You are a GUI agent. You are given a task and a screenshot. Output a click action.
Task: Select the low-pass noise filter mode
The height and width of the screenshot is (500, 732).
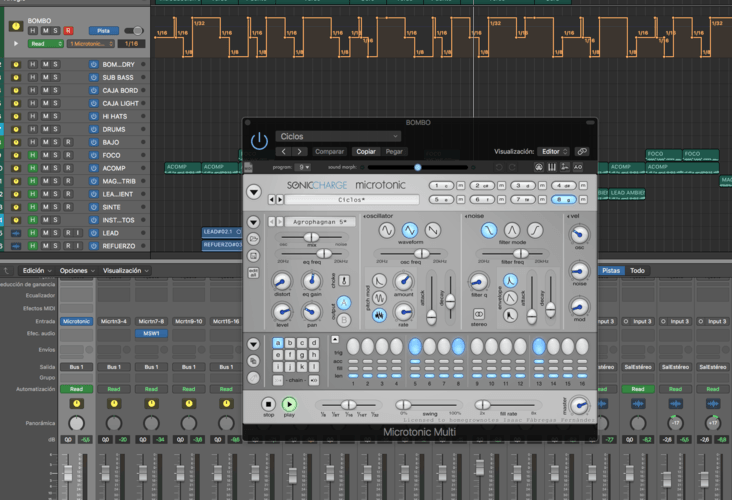pos(489,230)
